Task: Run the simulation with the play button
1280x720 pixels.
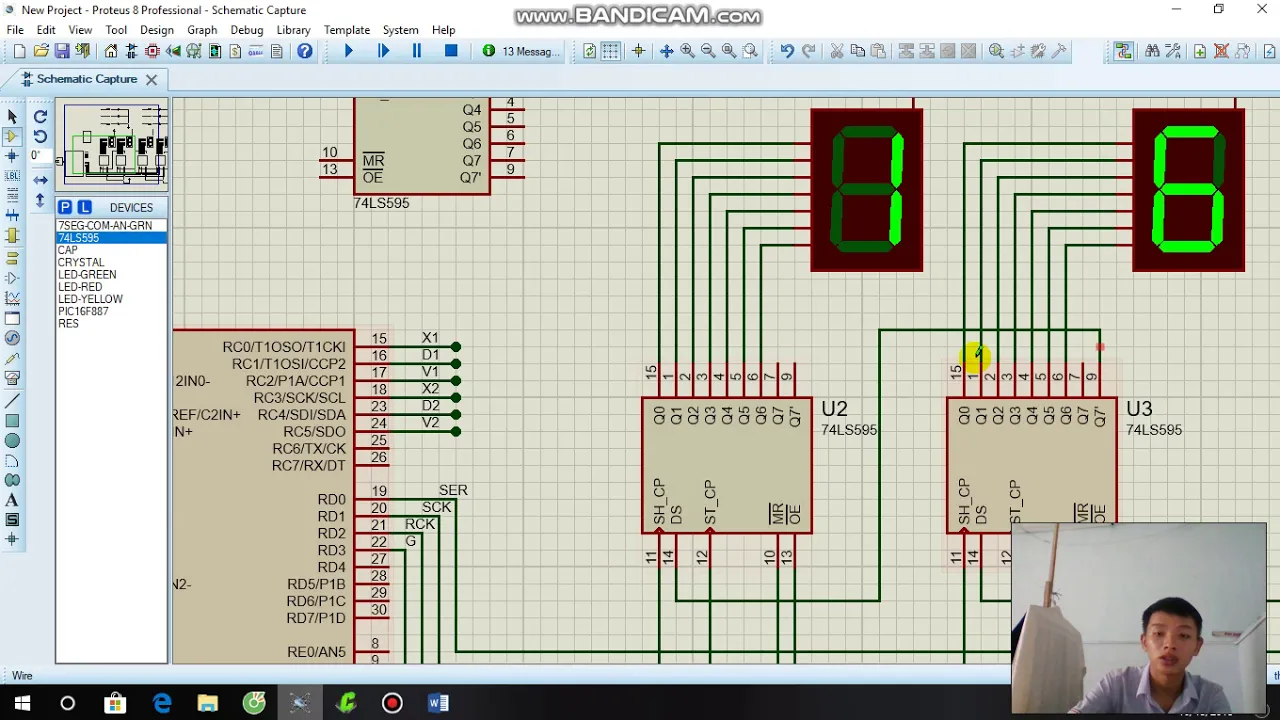Action: click(348, 51)
